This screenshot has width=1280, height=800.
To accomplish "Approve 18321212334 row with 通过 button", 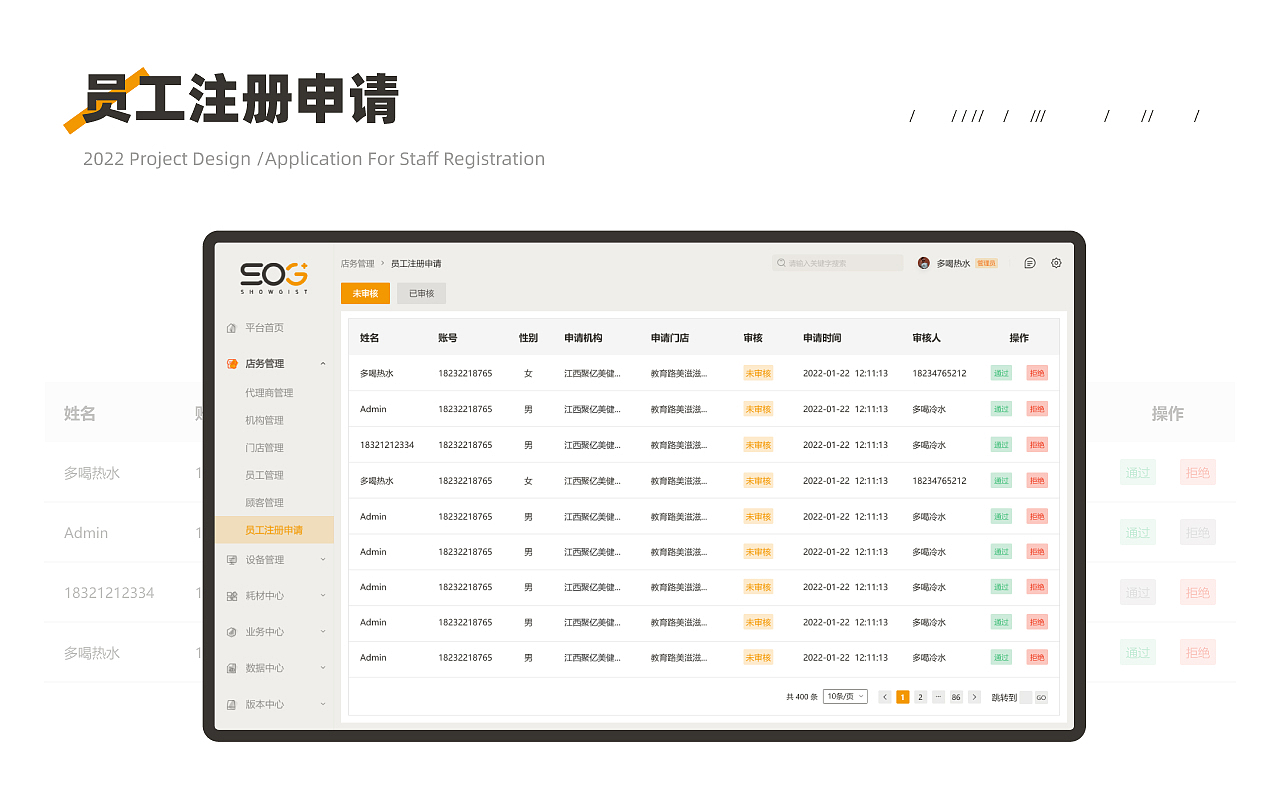I will [1001, 445].
